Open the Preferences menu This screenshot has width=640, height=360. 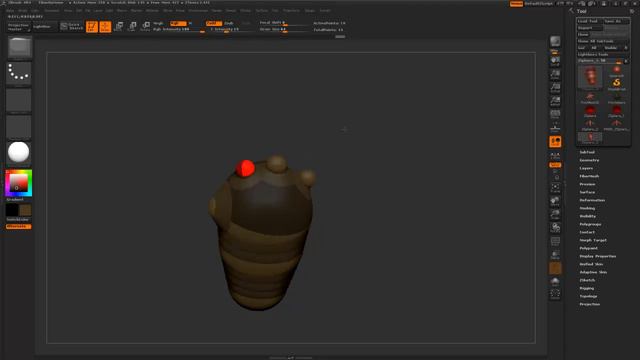click(198, 11)
